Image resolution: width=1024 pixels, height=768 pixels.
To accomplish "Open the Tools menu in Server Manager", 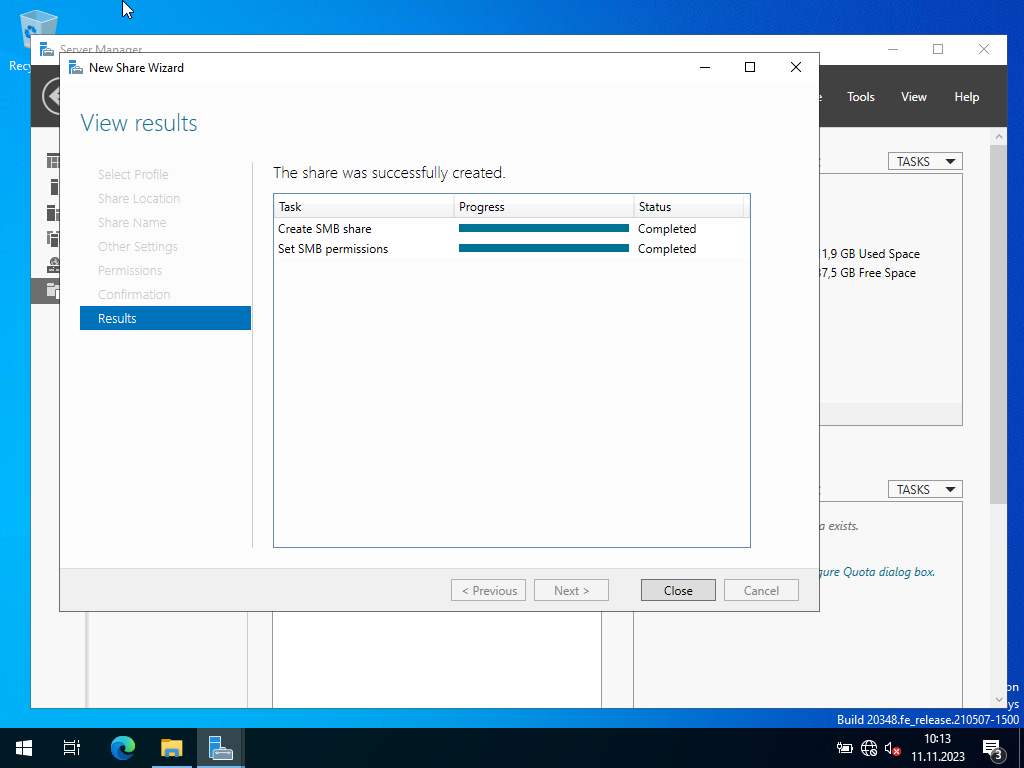I will tap(860, 97).
